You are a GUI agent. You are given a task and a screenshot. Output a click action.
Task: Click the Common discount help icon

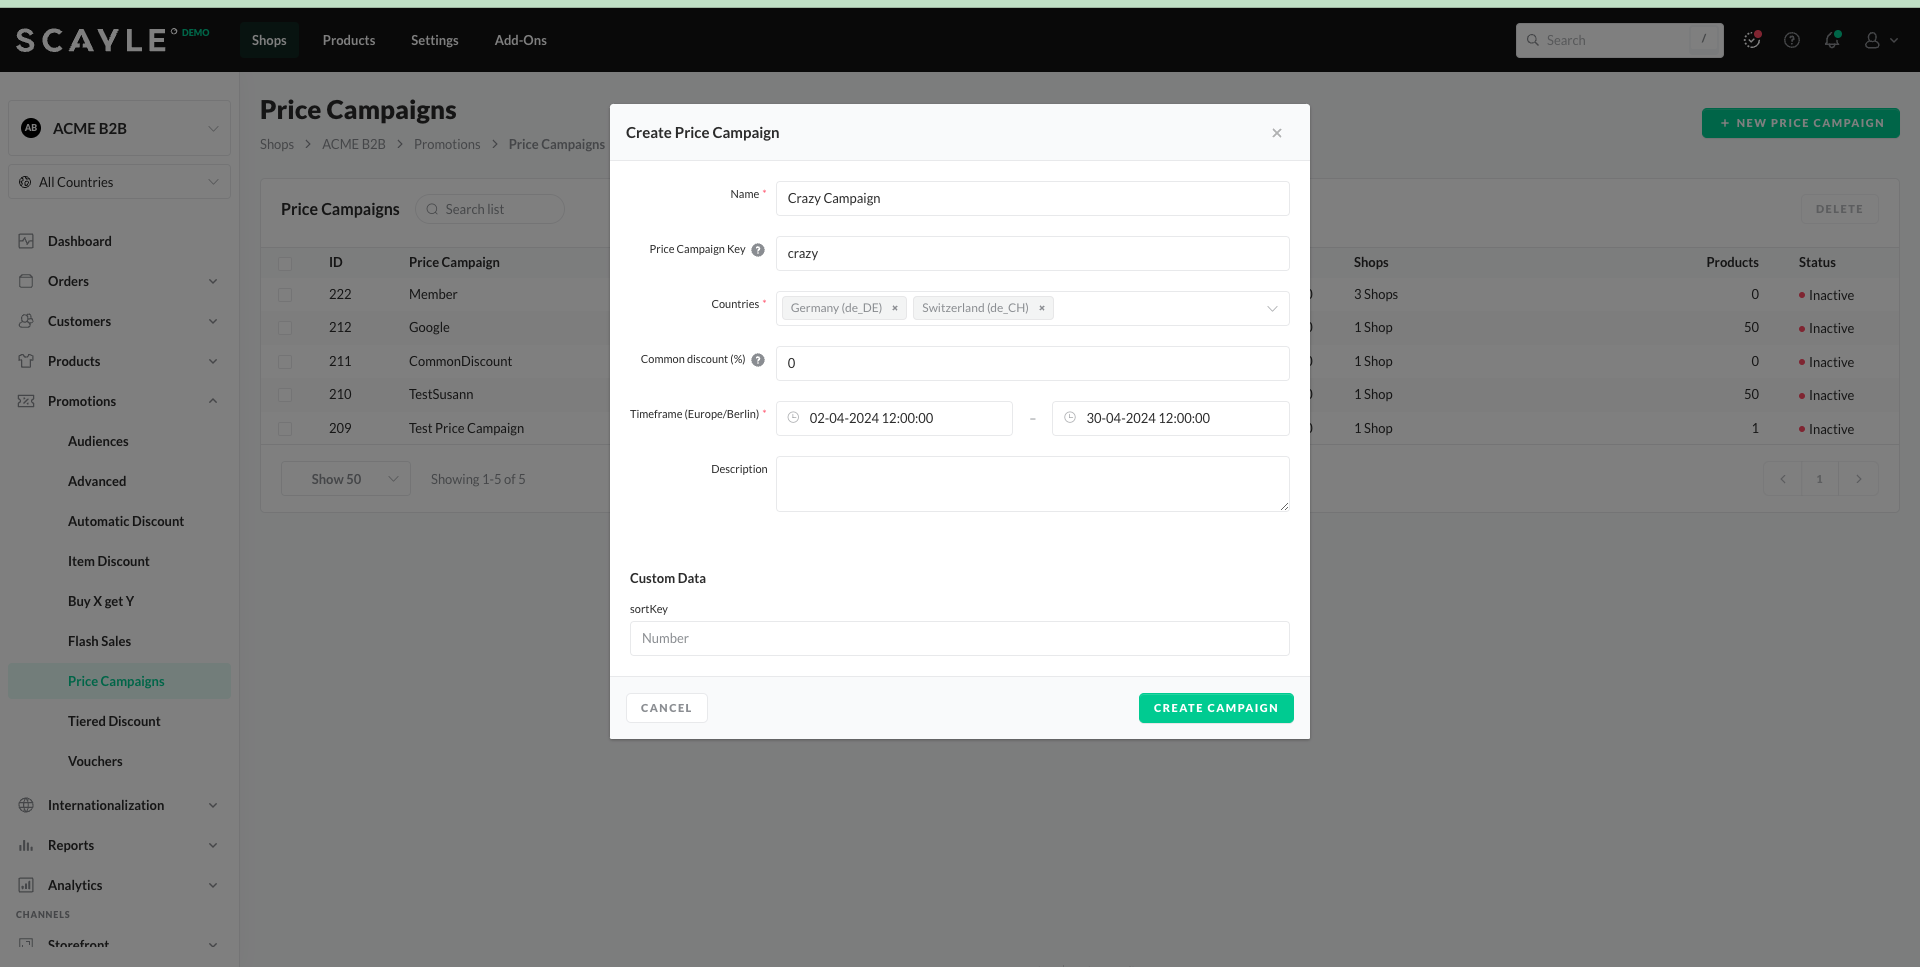click(x=758, y=360)
